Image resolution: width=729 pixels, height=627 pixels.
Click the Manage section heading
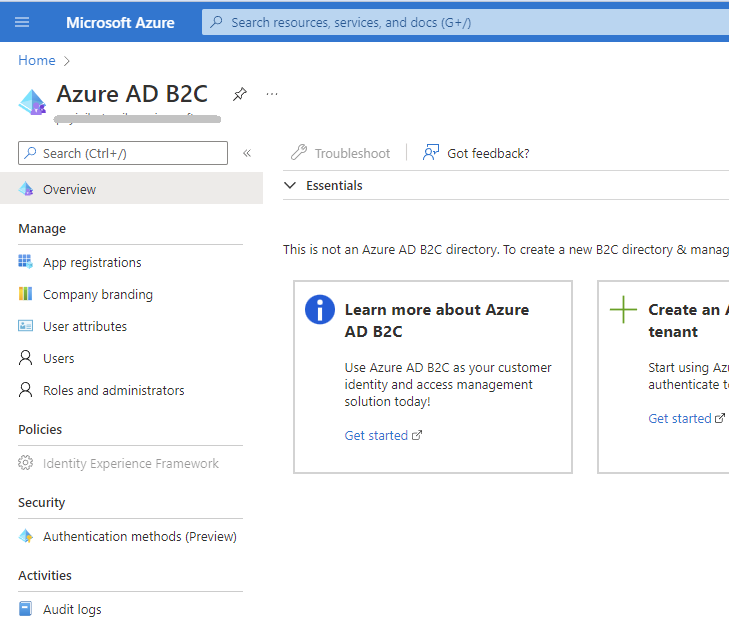[42, 229]
